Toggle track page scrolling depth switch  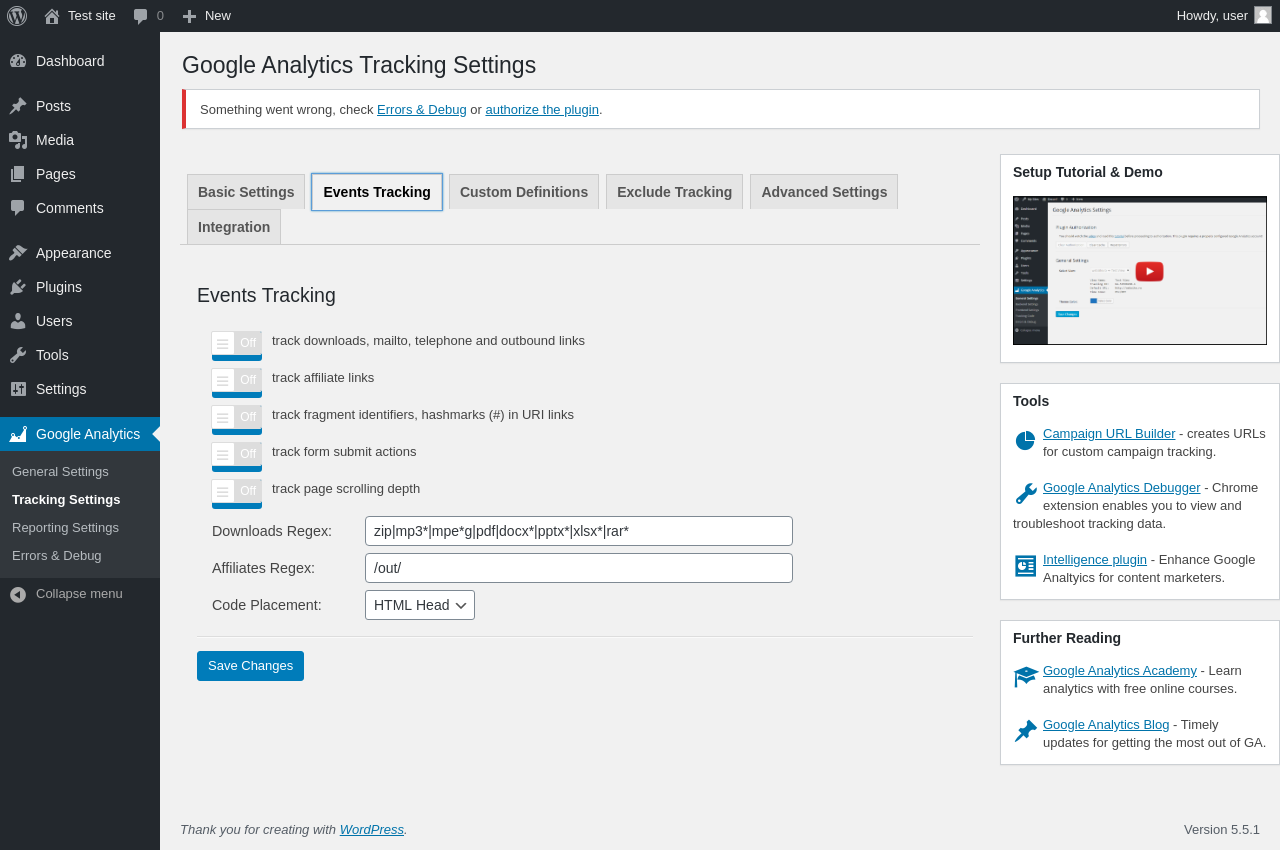click(236, 493)
